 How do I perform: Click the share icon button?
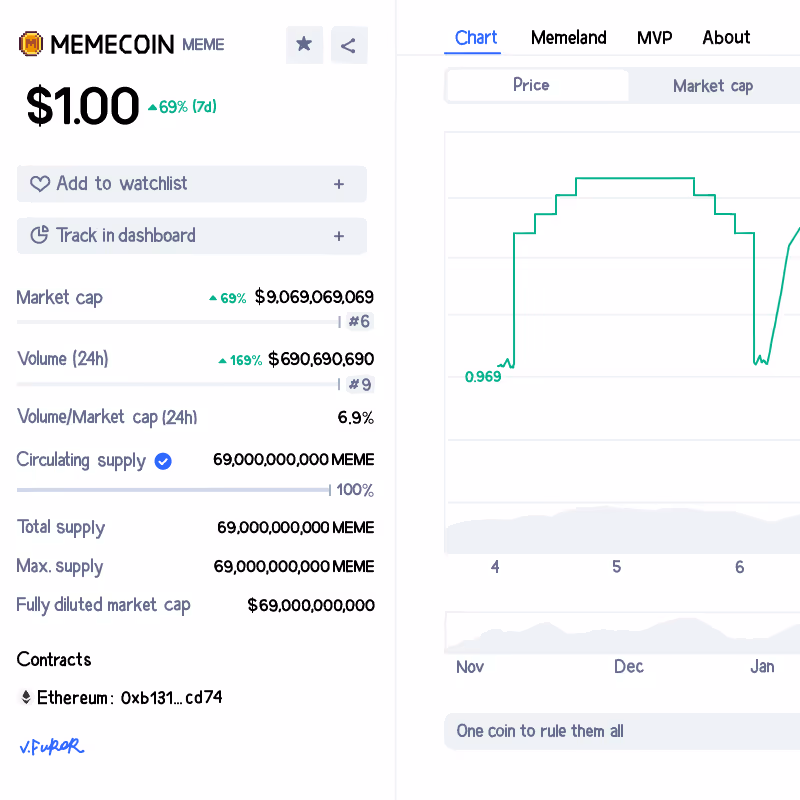pyautogui.click(x=348, y=45)
